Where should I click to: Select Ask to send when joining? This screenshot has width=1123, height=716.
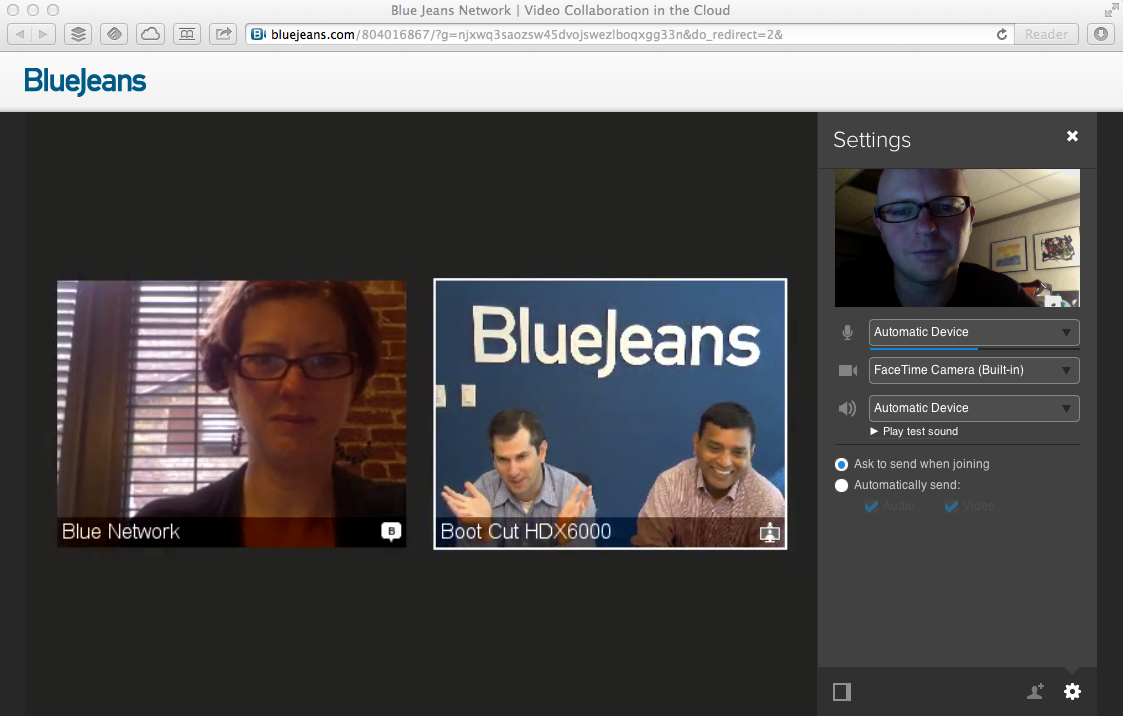(842, 465)
